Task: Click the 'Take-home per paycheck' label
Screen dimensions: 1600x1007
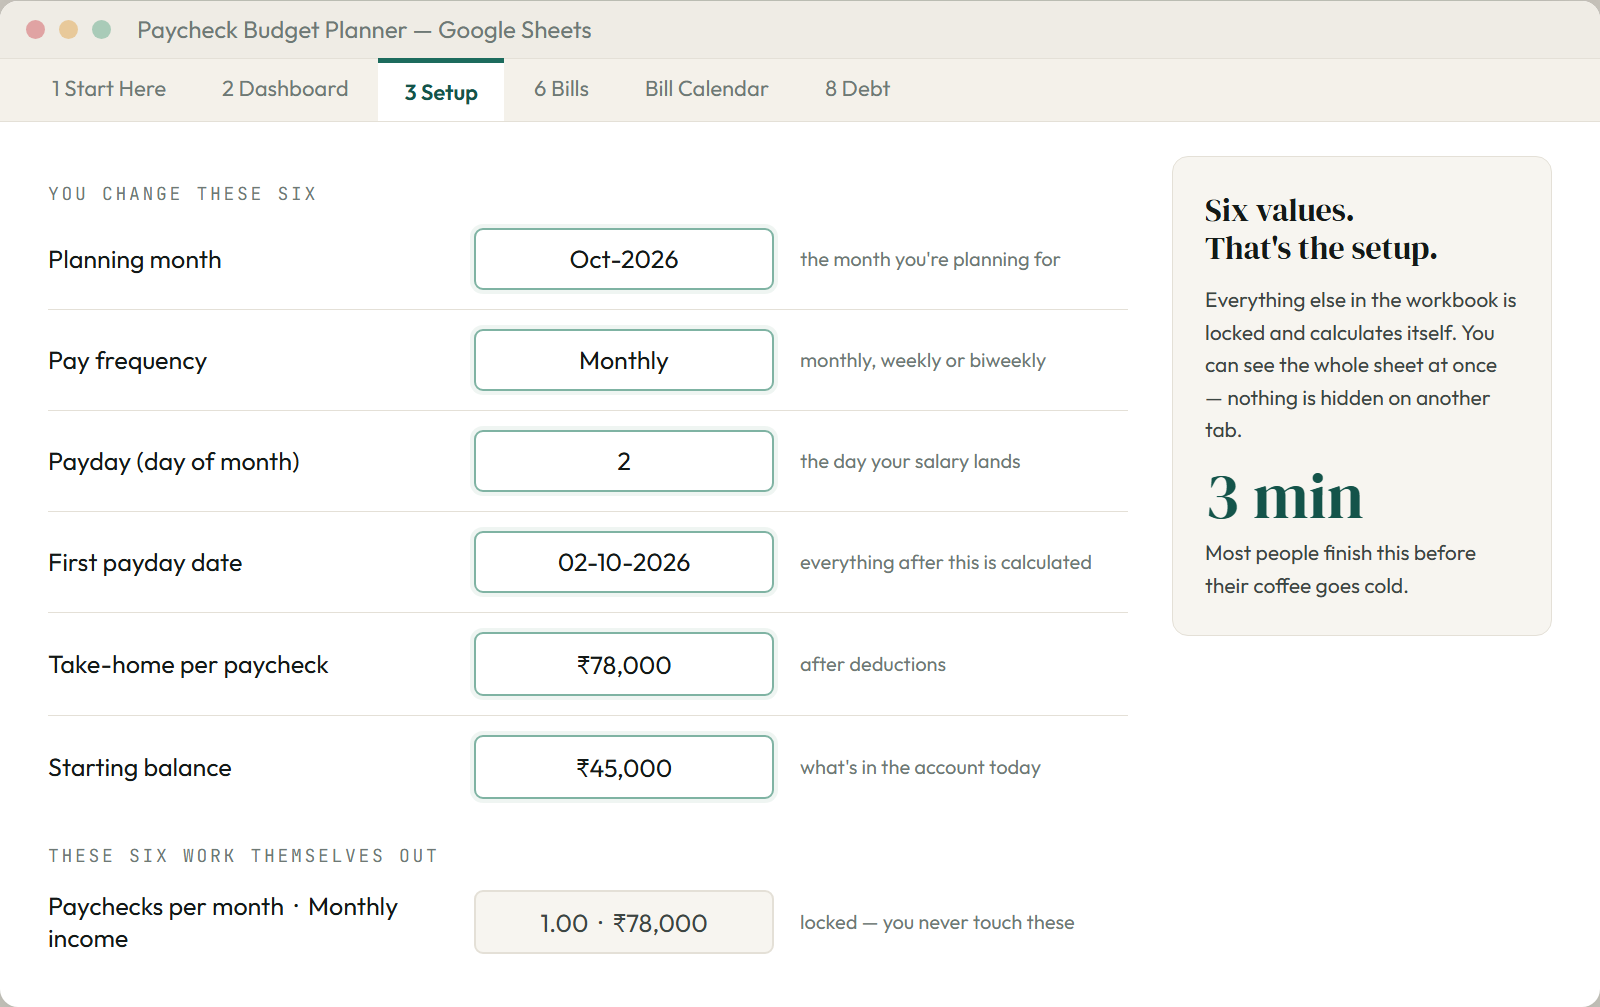Action: [x=188, y=665]
